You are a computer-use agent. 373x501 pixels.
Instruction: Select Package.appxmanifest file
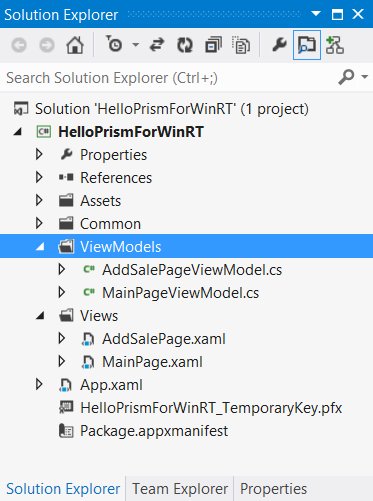pyautogui.click(x=154, y=431)
